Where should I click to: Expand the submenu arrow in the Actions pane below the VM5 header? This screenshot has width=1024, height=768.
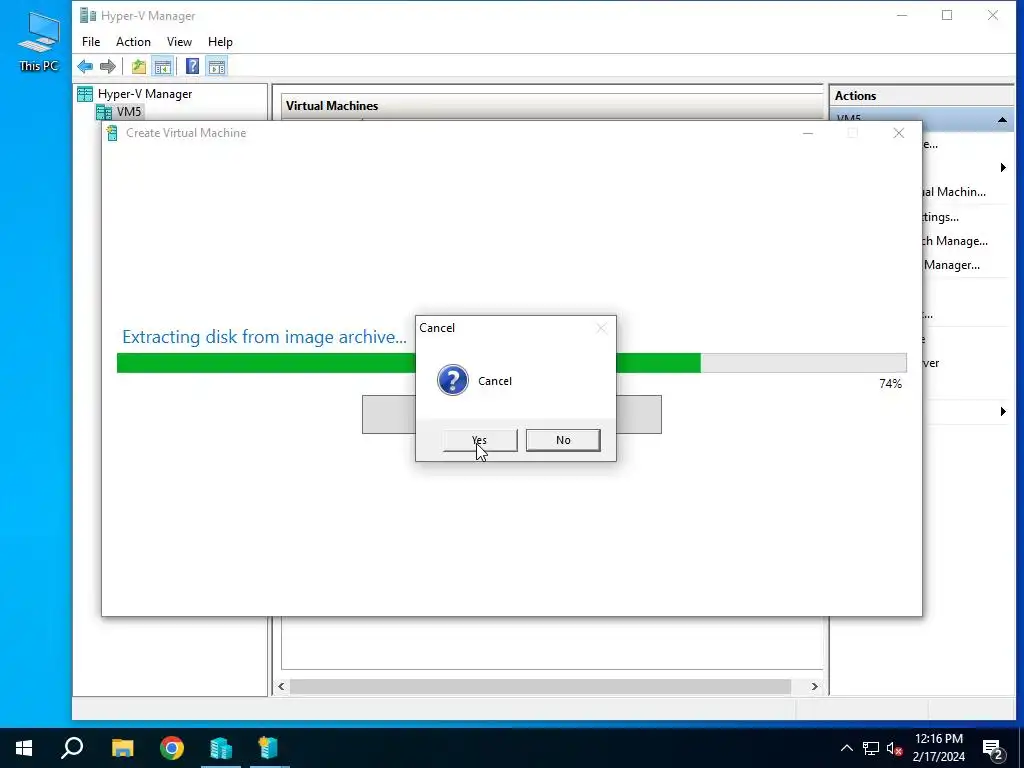coord(1003,168)
